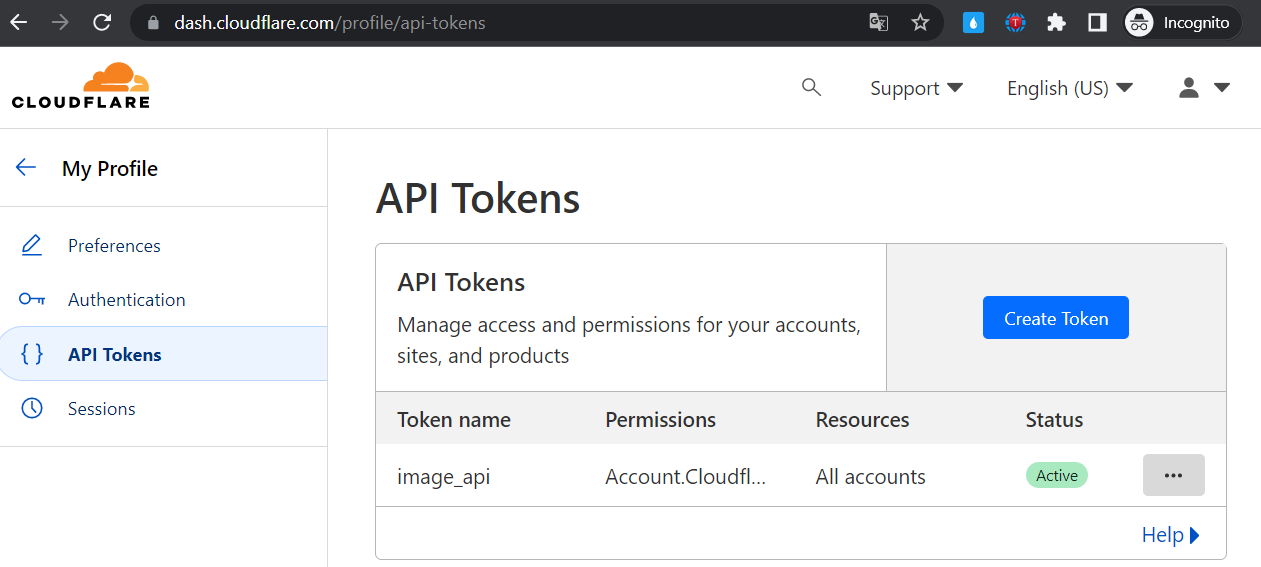Click the Status column header
The width and height of the screenshot is (1261, 567).
pos(1055,419)
